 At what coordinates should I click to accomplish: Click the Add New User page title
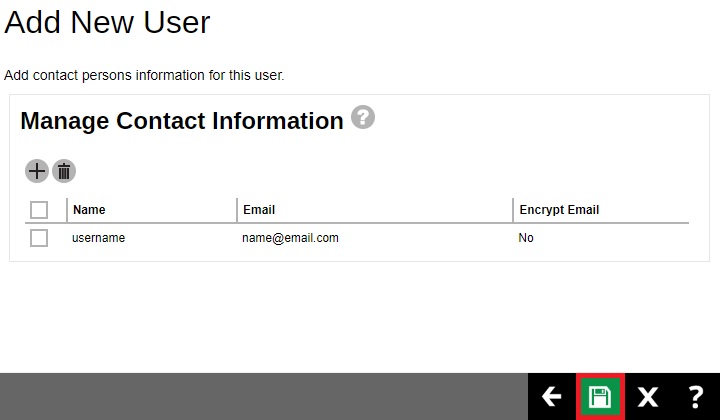[x=107, y=22]
